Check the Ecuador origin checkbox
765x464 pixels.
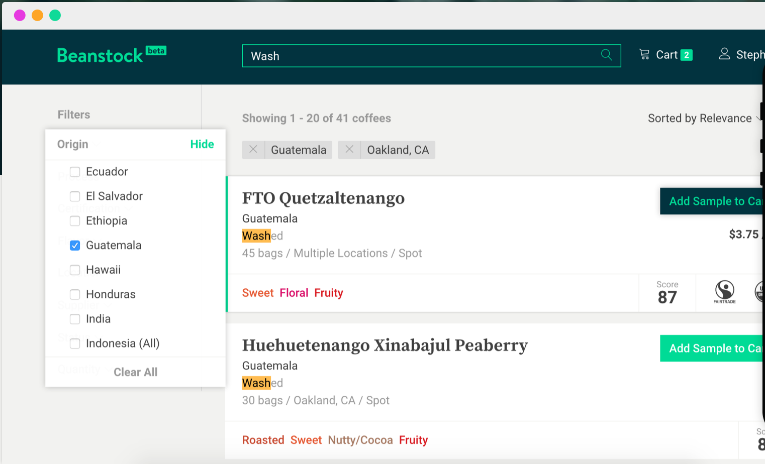coord(75,172)
